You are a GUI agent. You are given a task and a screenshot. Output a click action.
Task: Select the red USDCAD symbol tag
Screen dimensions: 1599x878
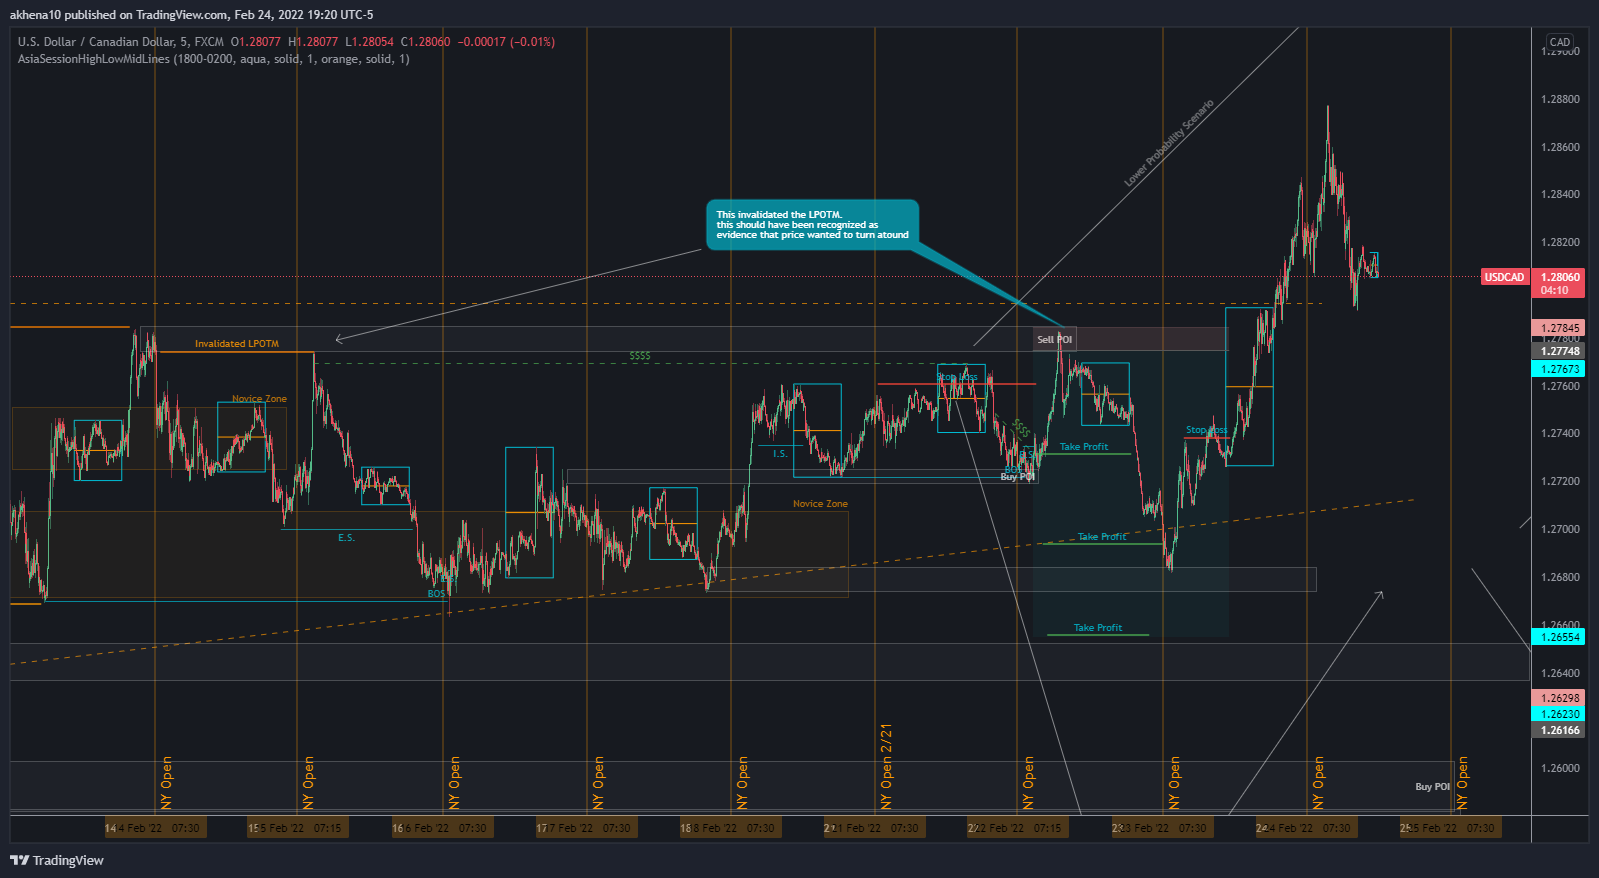pyautogui.click(x=1504, y=277)
